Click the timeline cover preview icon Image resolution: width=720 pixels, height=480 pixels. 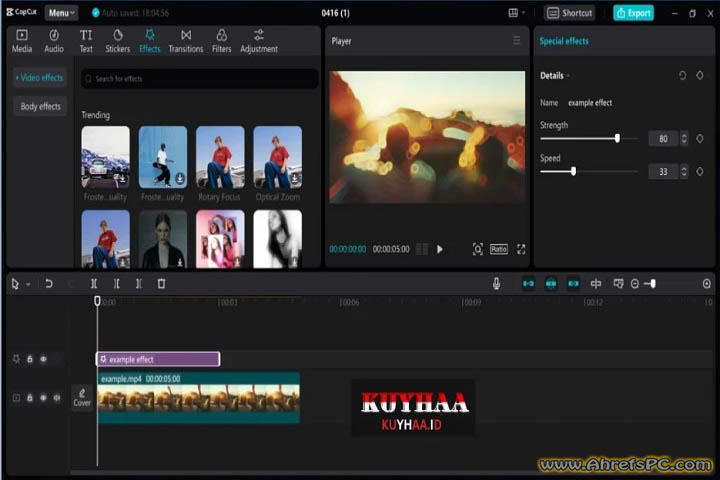(x=619, y=283)
